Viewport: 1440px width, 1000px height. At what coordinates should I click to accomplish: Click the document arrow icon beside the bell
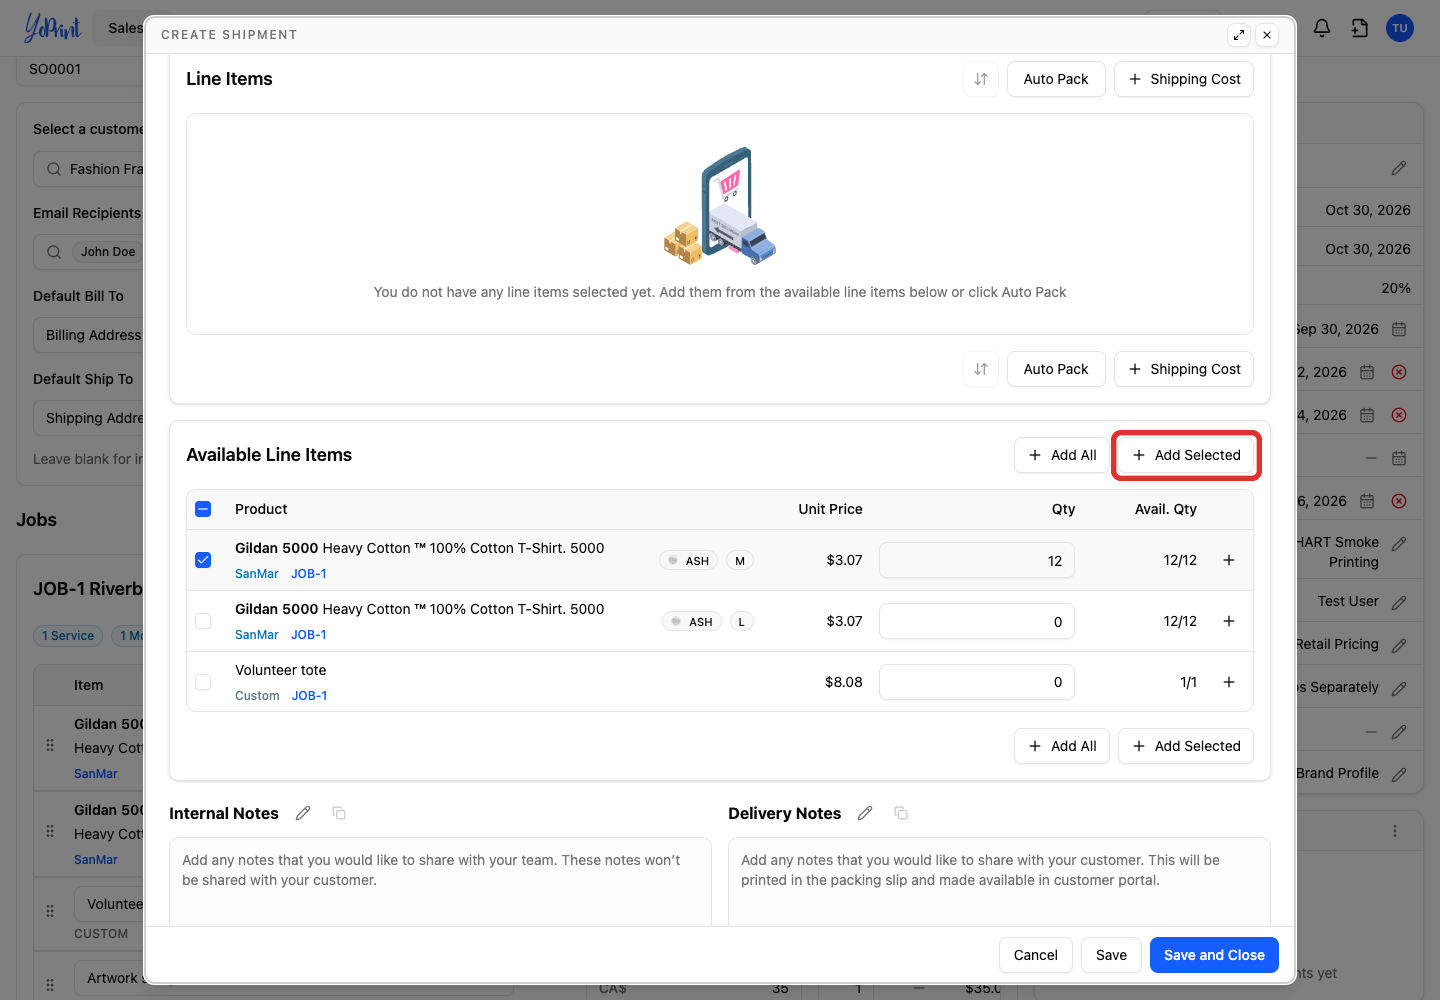tap(1360, 28)
